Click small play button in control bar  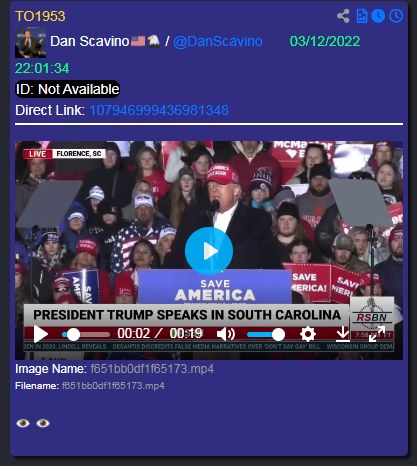pos(41,334)
